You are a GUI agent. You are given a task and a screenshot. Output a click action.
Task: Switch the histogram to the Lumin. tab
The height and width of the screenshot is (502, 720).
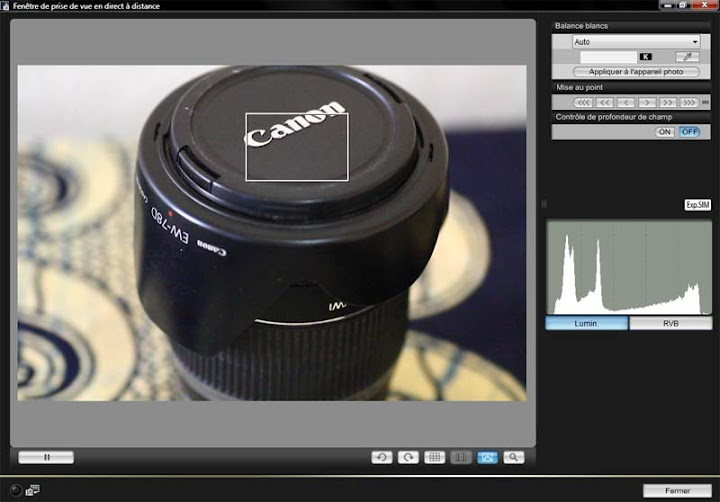586,323
